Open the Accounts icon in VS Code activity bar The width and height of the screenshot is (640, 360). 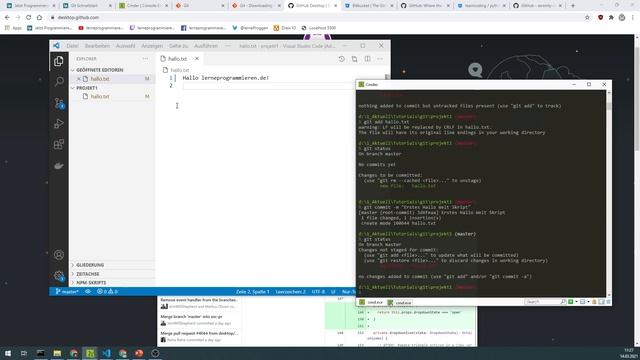pos(59,255)
